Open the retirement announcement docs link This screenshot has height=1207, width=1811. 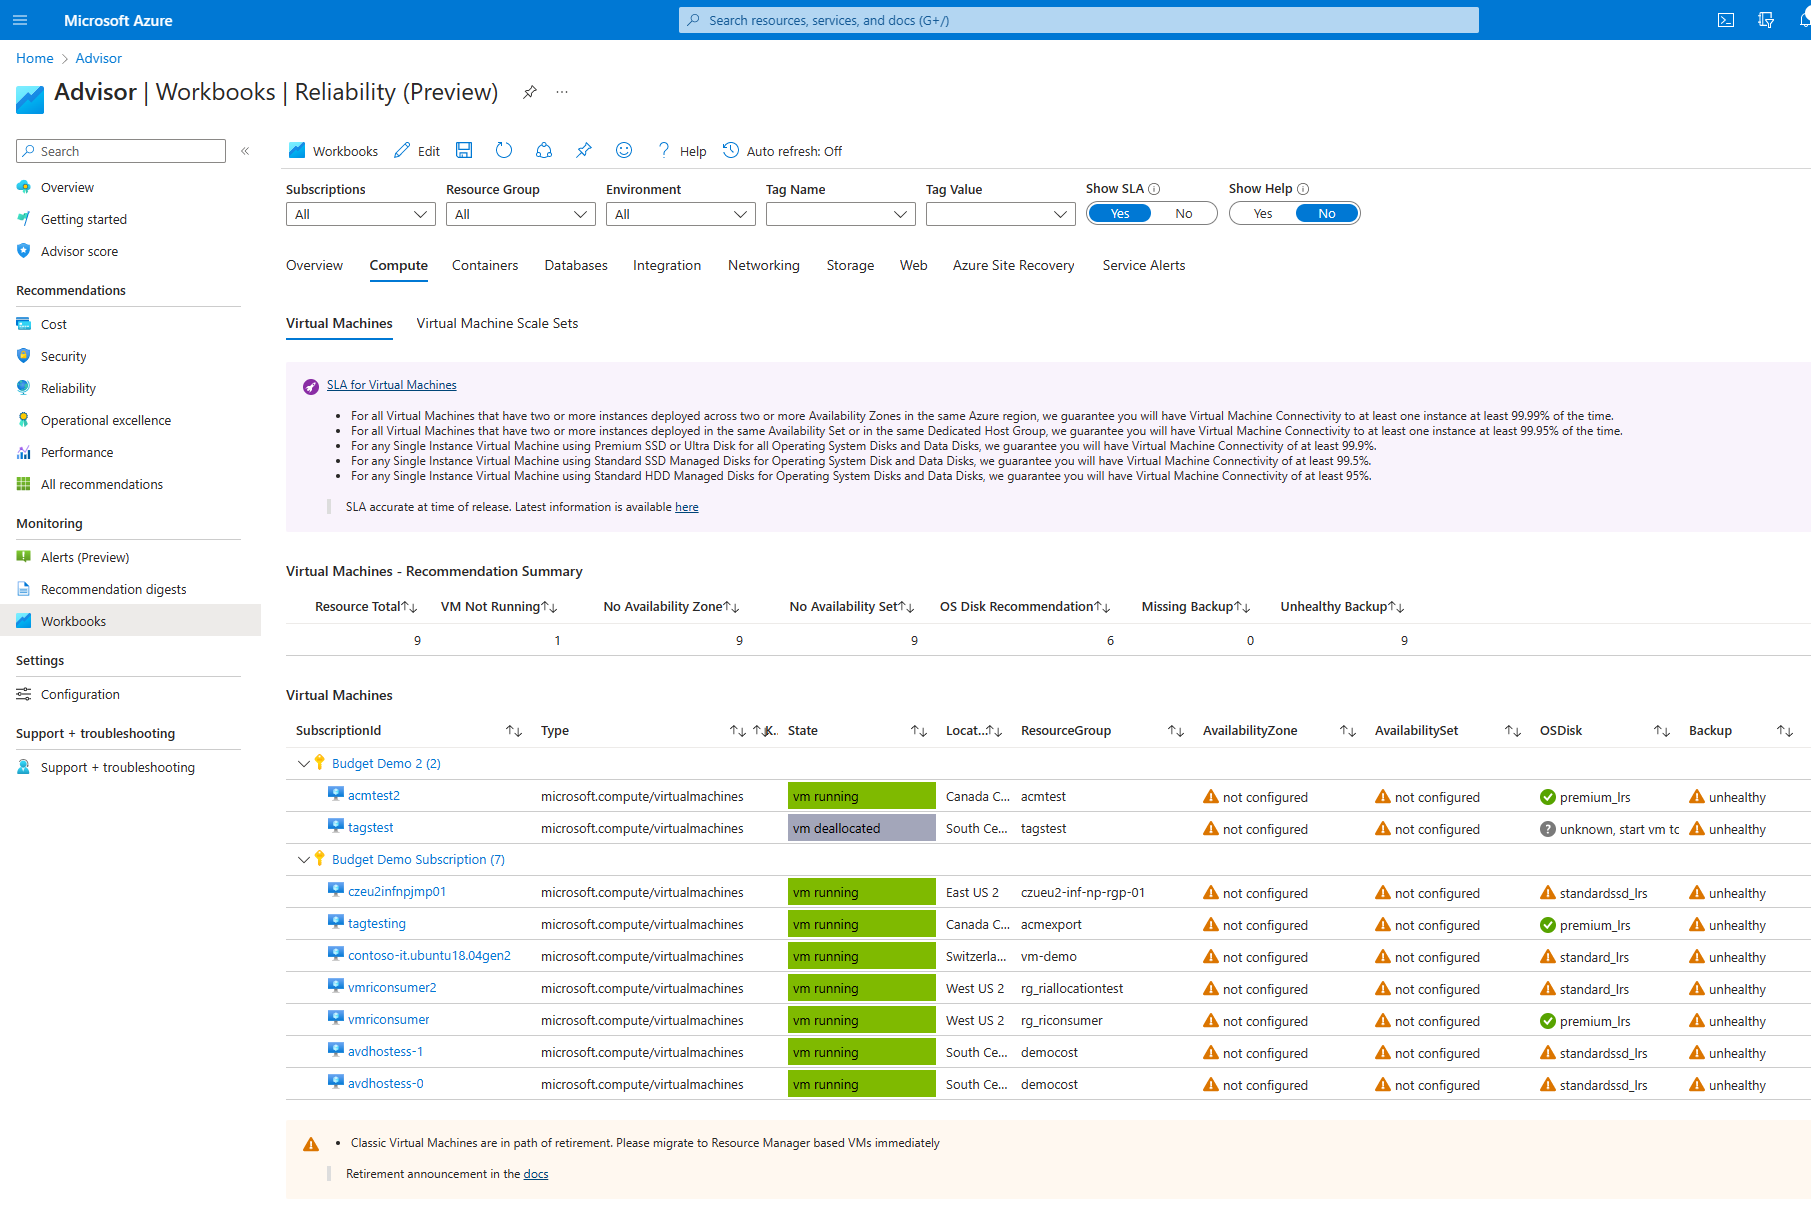(x=536, y=1174)
